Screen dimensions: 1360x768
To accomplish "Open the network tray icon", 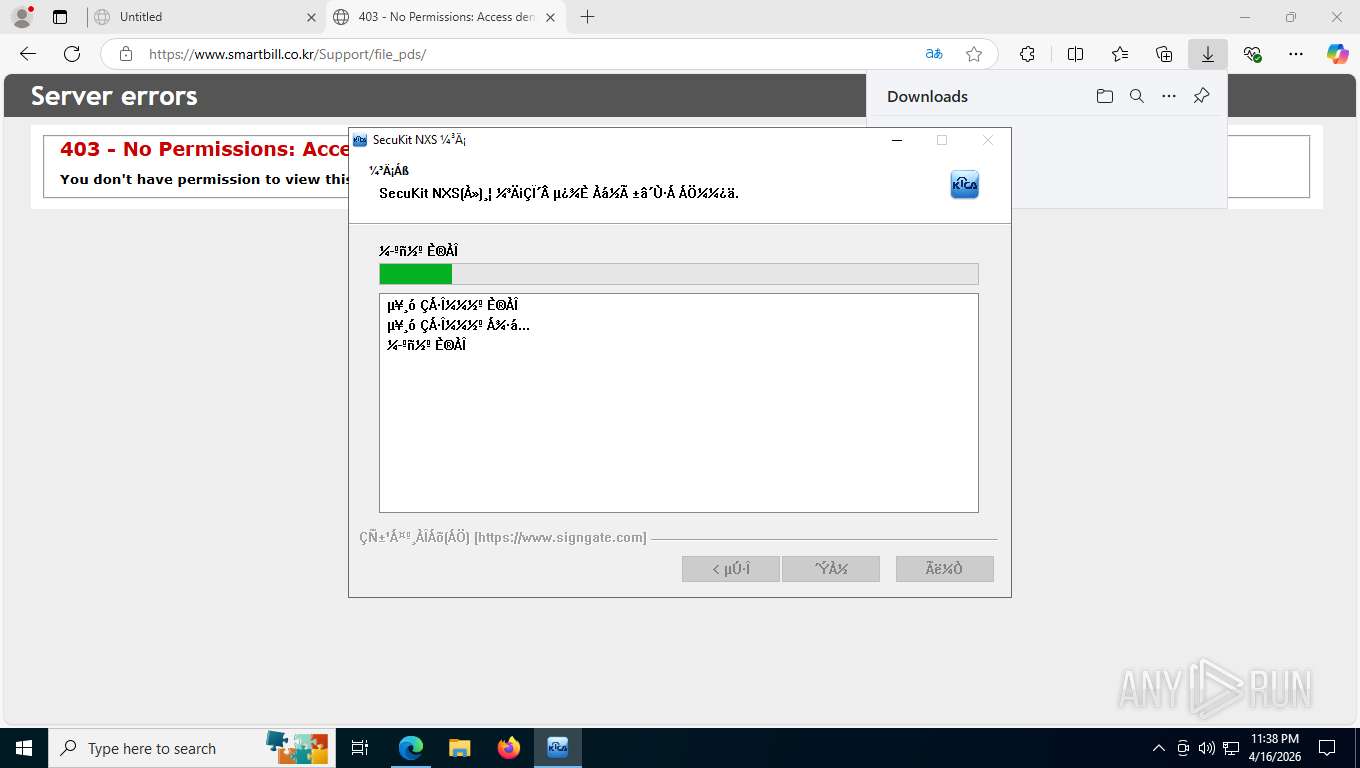I will coord(1231,748).
